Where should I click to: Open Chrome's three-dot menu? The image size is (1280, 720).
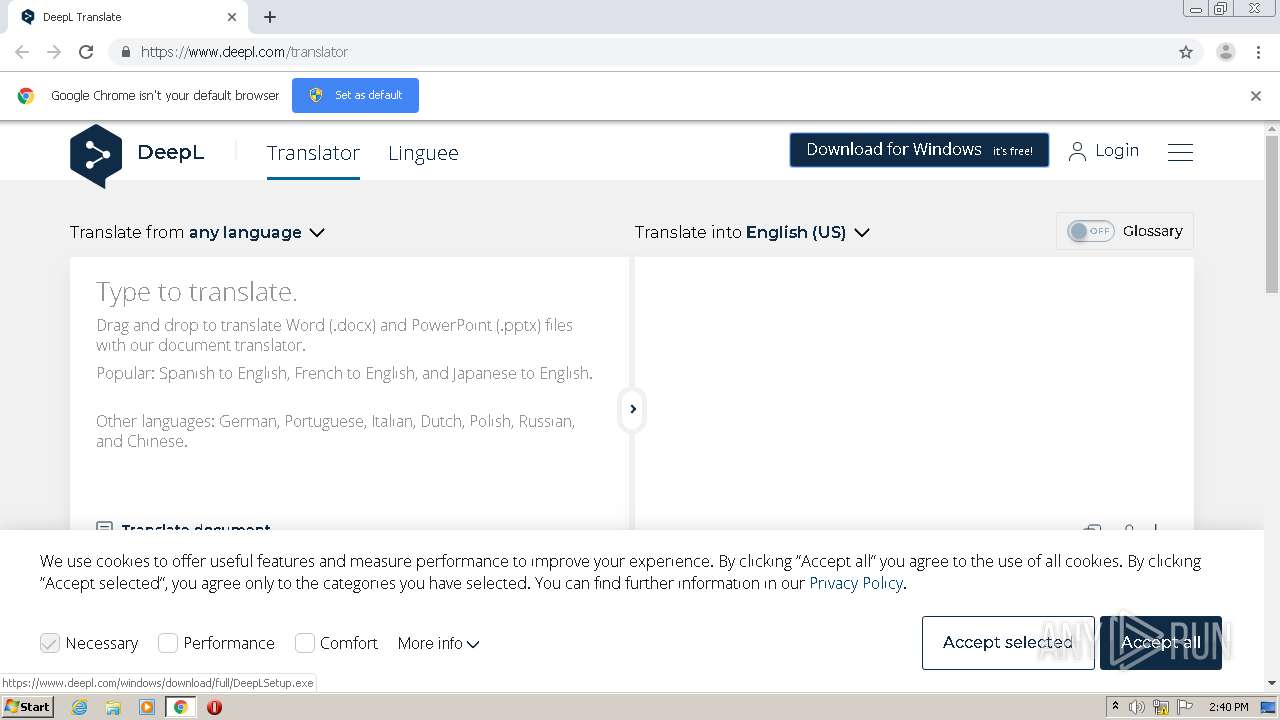[x=1258, y=52]
